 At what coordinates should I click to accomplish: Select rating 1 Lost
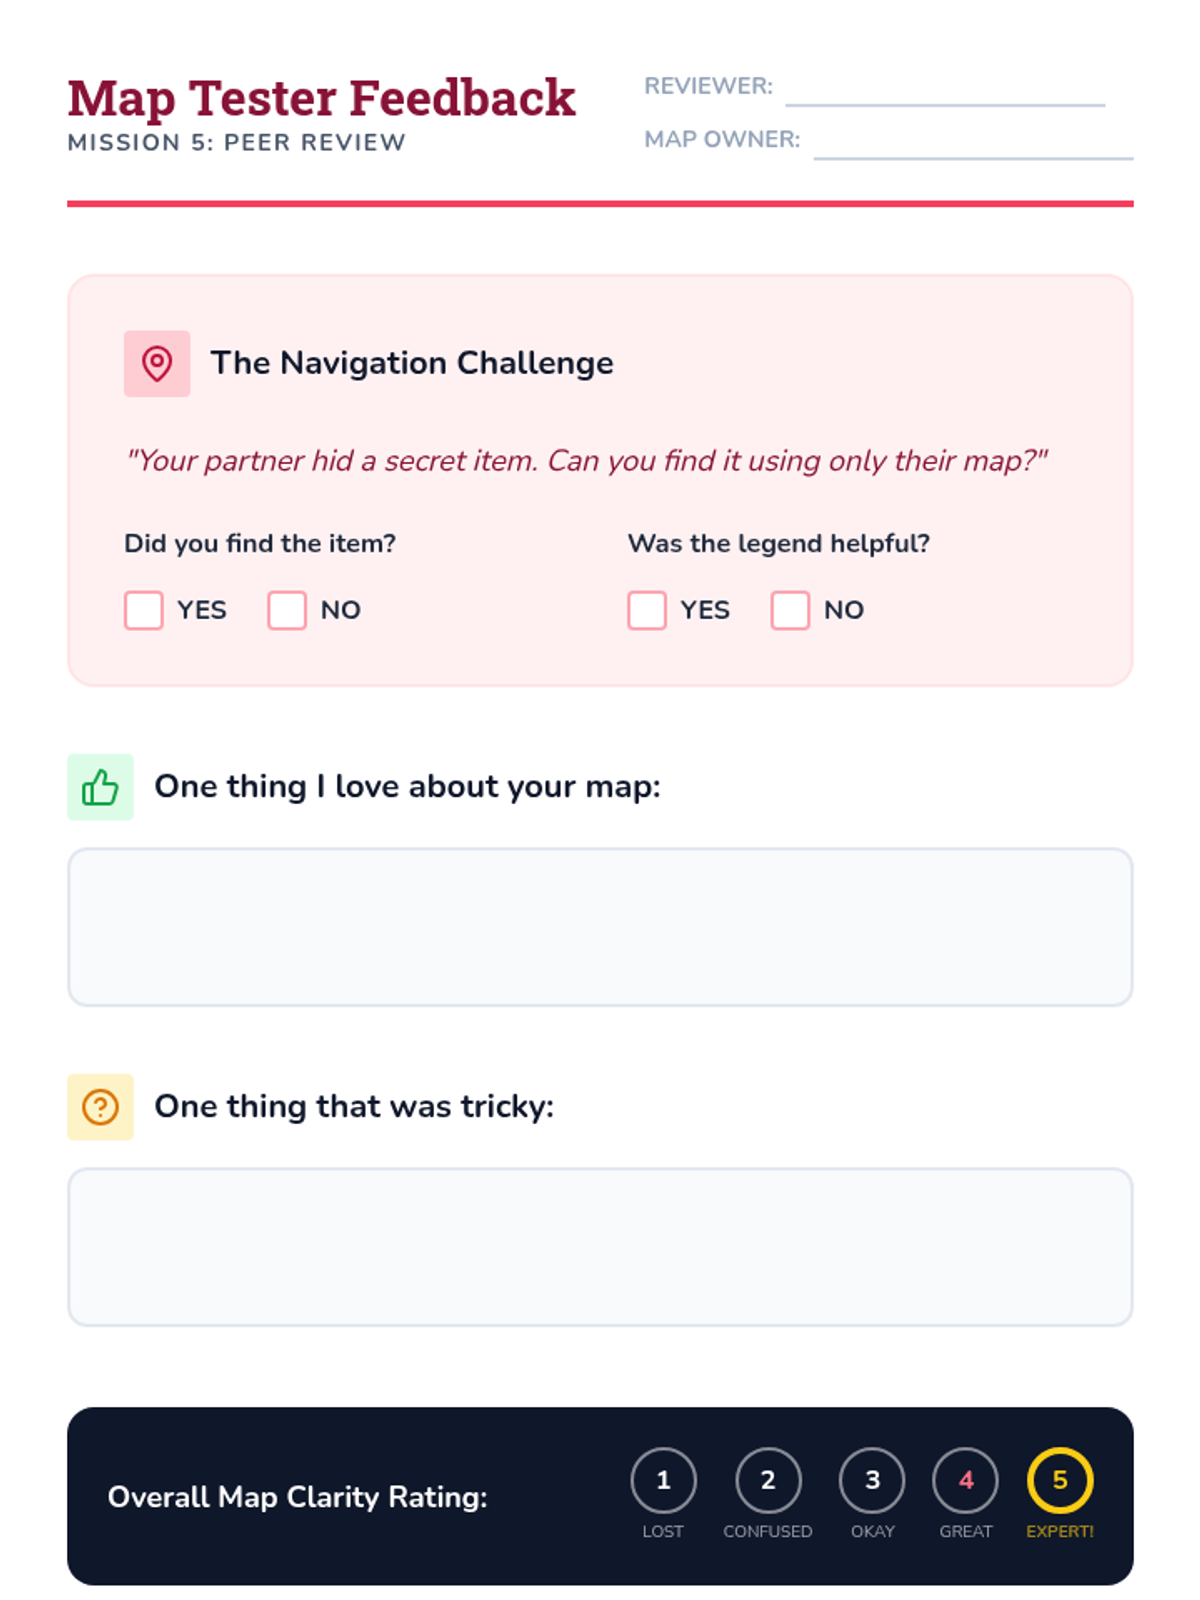click(663, 1480)
